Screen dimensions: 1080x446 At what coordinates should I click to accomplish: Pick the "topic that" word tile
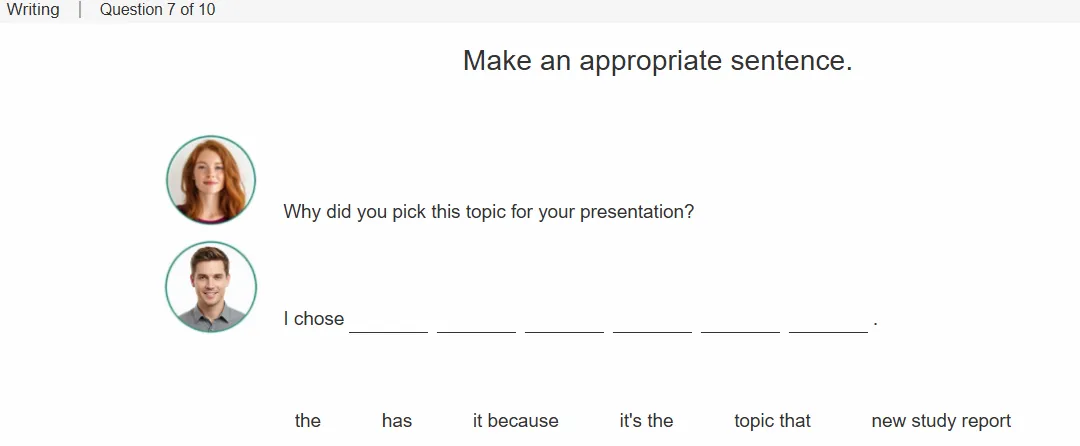[x=772, y=421]
